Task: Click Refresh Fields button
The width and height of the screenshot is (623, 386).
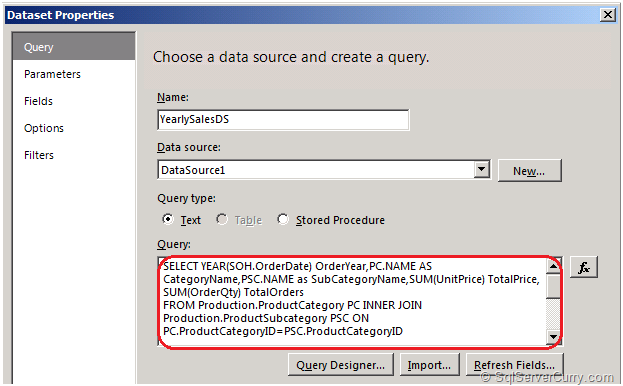Action: click(514, 365)
